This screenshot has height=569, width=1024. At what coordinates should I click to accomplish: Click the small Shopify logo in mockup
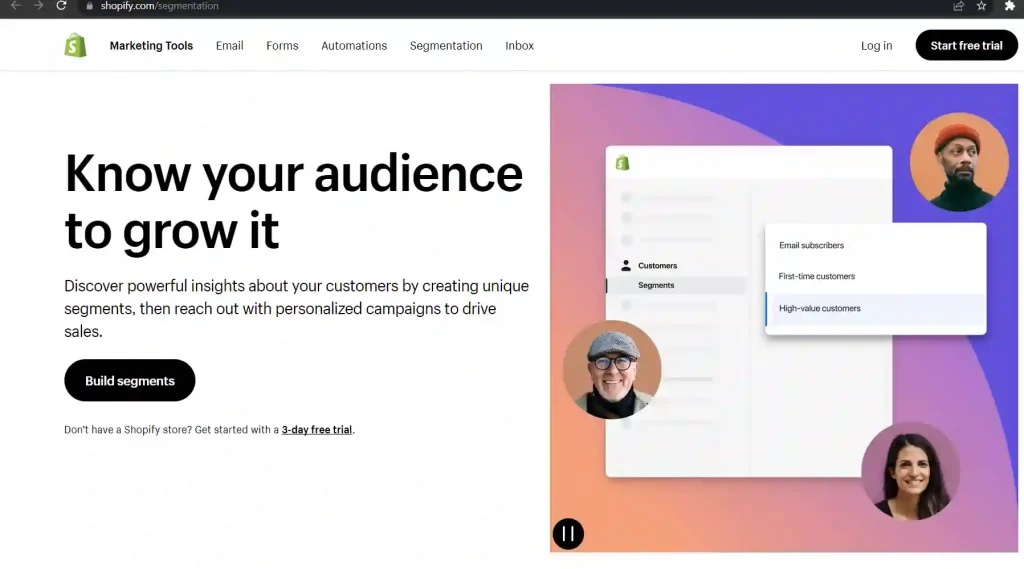(622, 163)
